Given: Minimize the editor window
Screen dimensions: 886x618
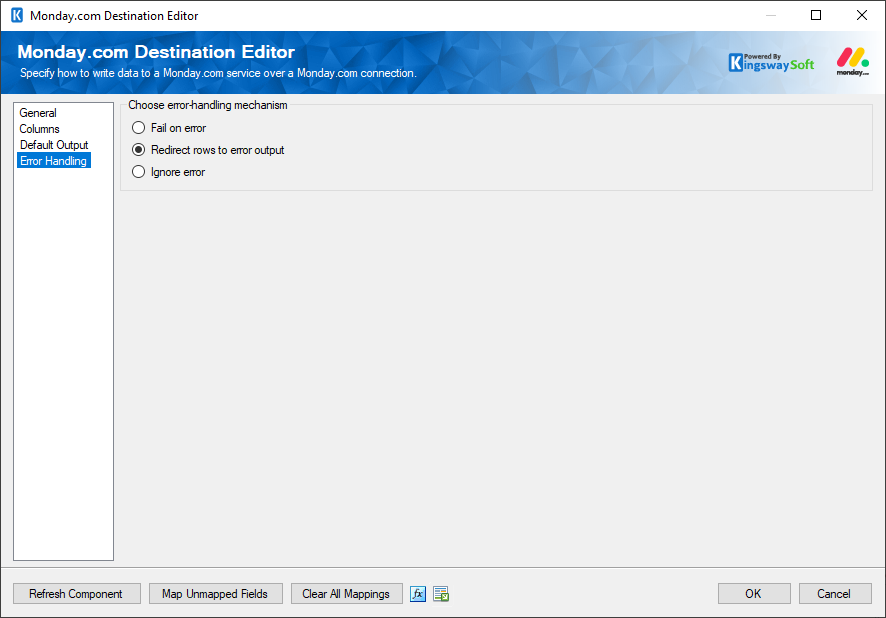Looking at the screenshot, I should pyautogui.click(x=771, y=15).
